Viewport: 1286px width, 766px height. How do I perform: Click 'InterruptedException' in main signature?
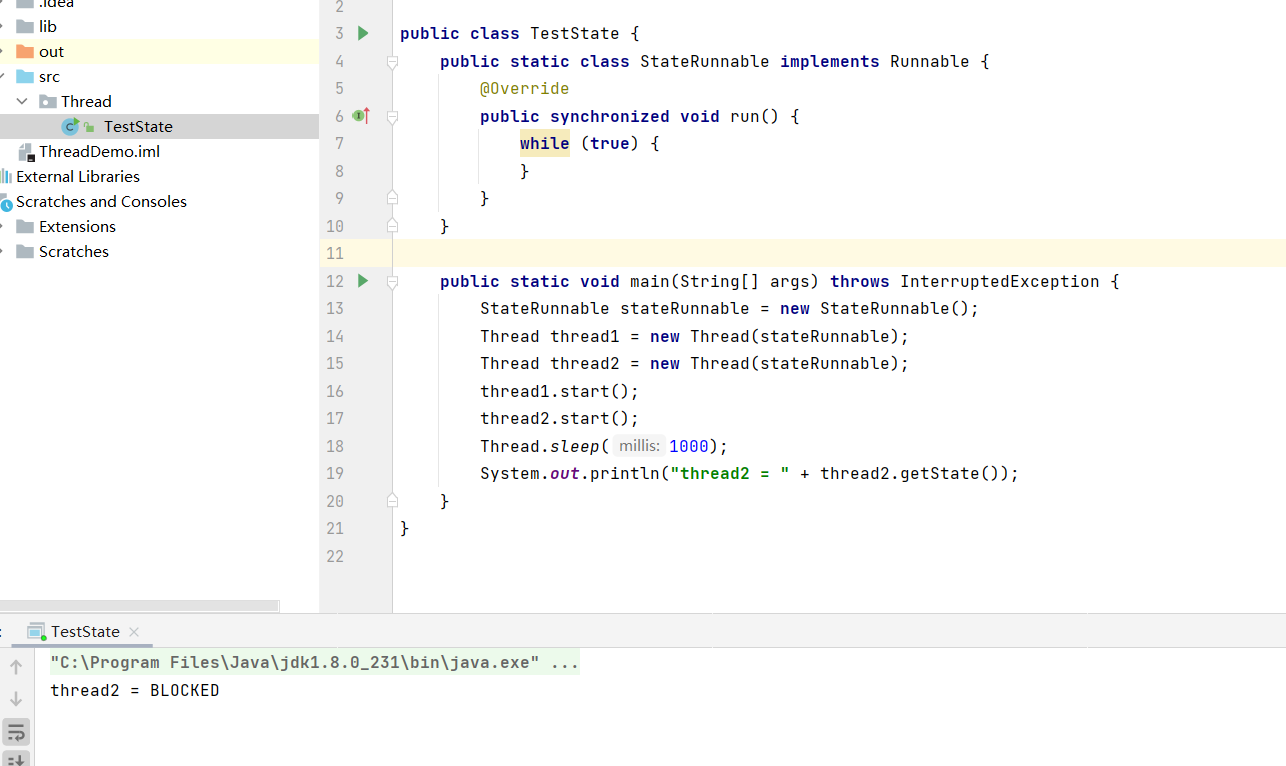click(1000, 282)
